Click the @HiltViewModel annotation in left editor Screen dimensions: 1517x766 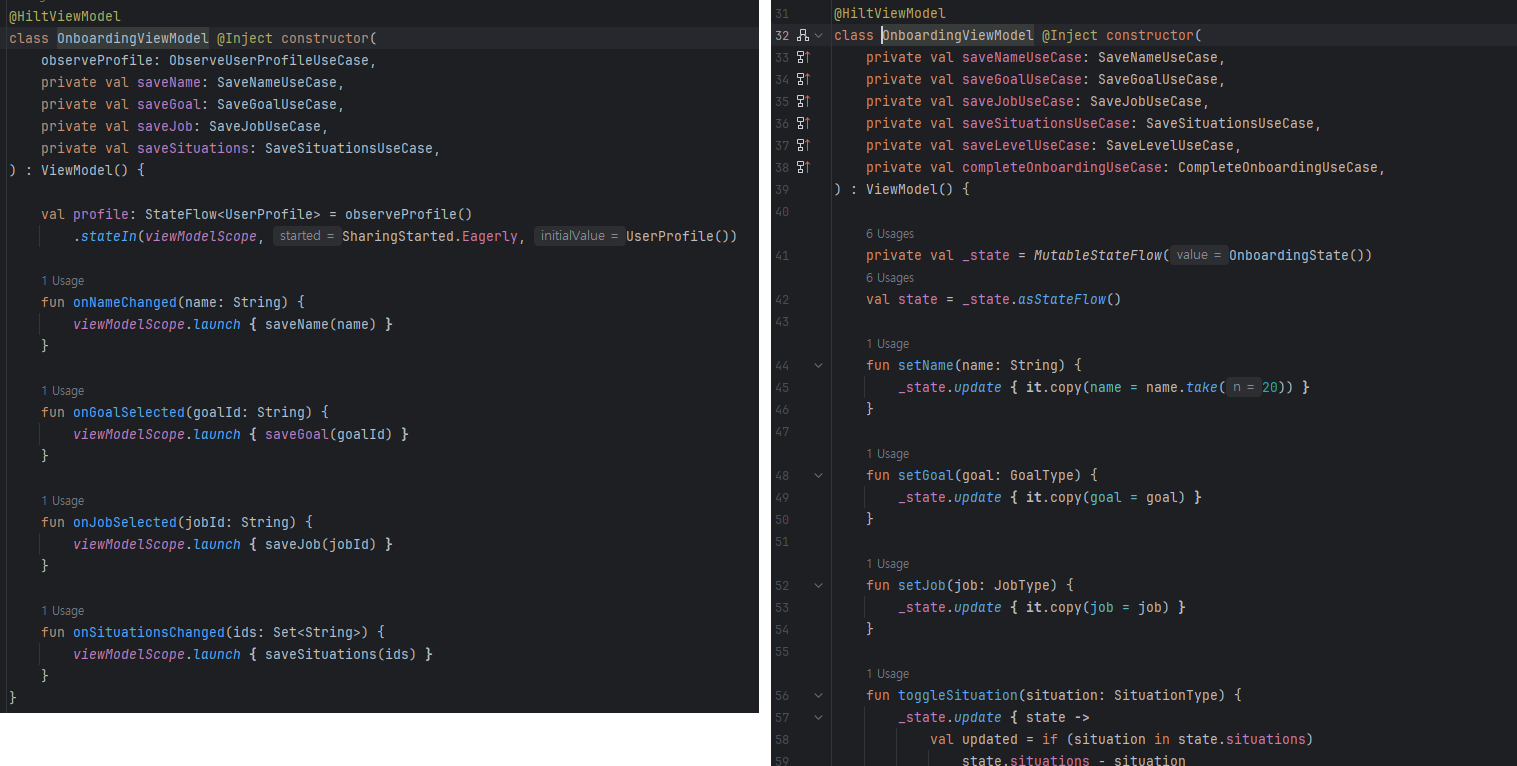[x=65, y=16]
